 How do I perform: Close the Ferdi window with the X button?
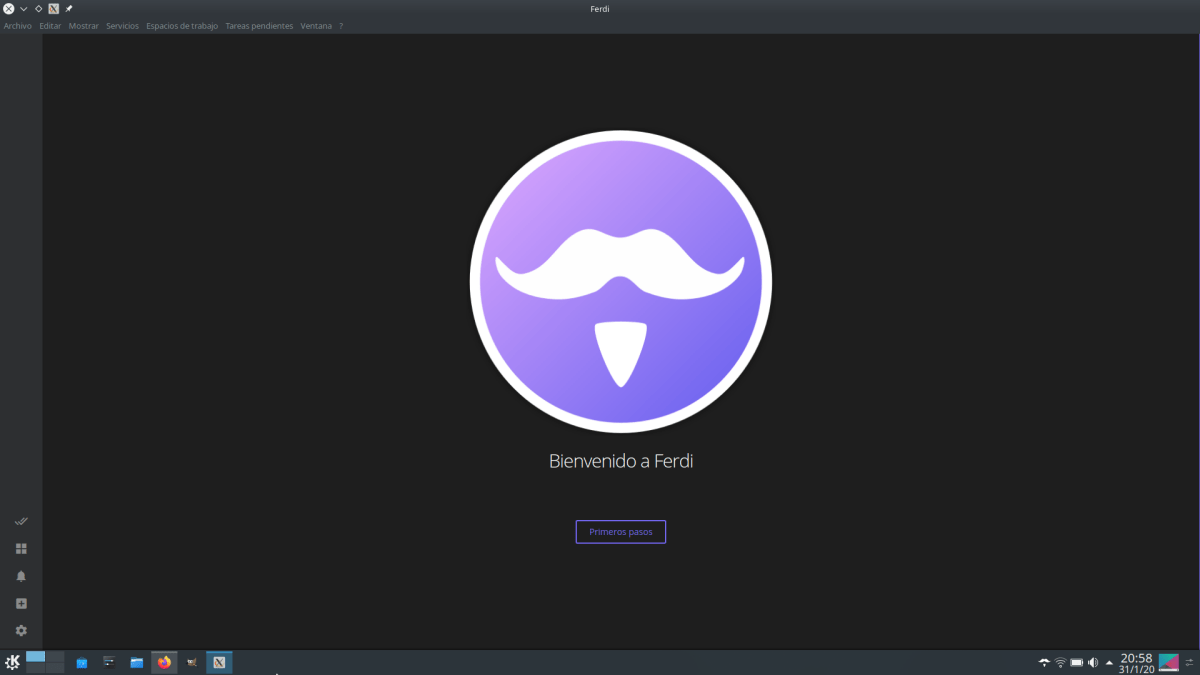9,9
